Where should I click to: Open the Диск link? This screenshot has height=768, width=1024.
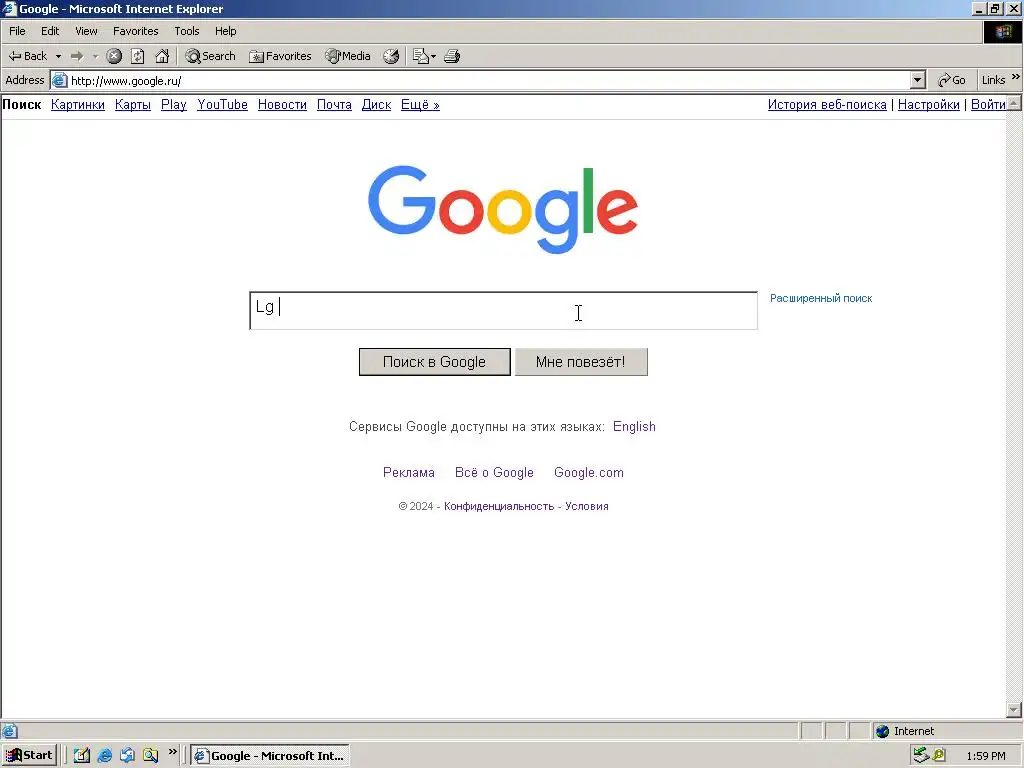coord(376,104)
